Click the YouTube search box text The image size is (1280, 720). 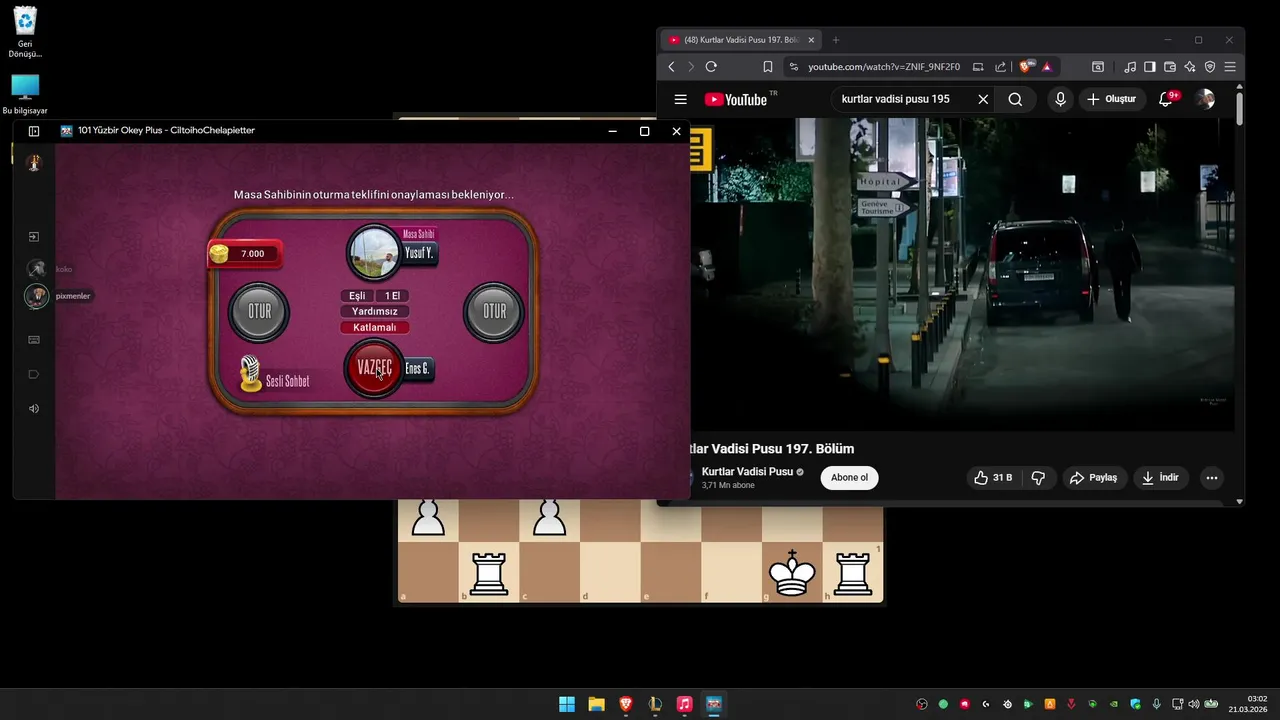[x=896, y=99]
